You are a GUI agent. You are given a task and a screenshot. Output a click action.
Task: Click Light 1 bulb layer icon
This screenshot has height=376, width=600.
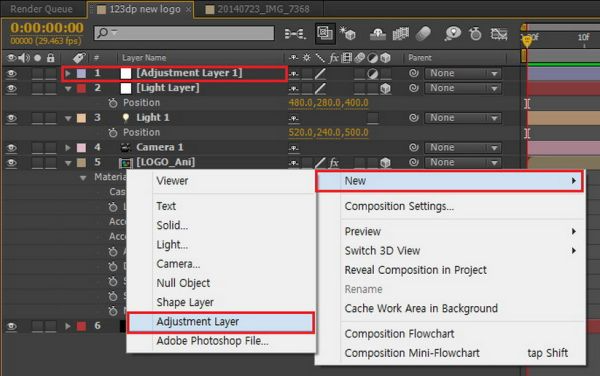[x=126, y=117]
